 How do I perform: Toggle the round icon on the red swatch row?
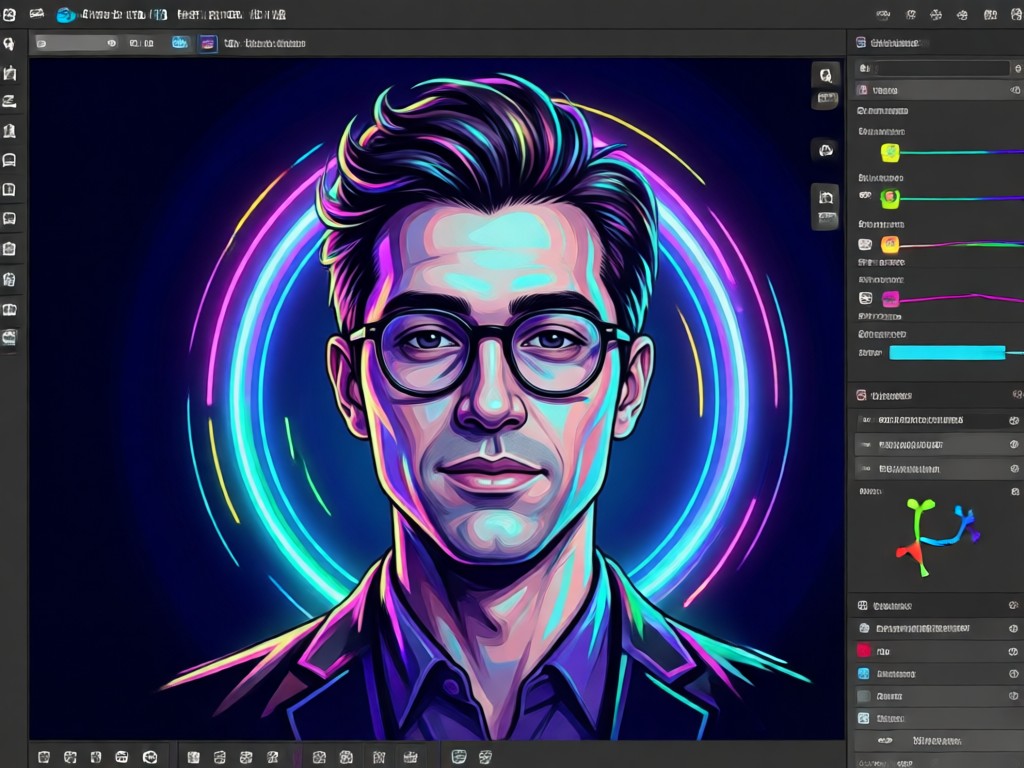pos(1013,651)
